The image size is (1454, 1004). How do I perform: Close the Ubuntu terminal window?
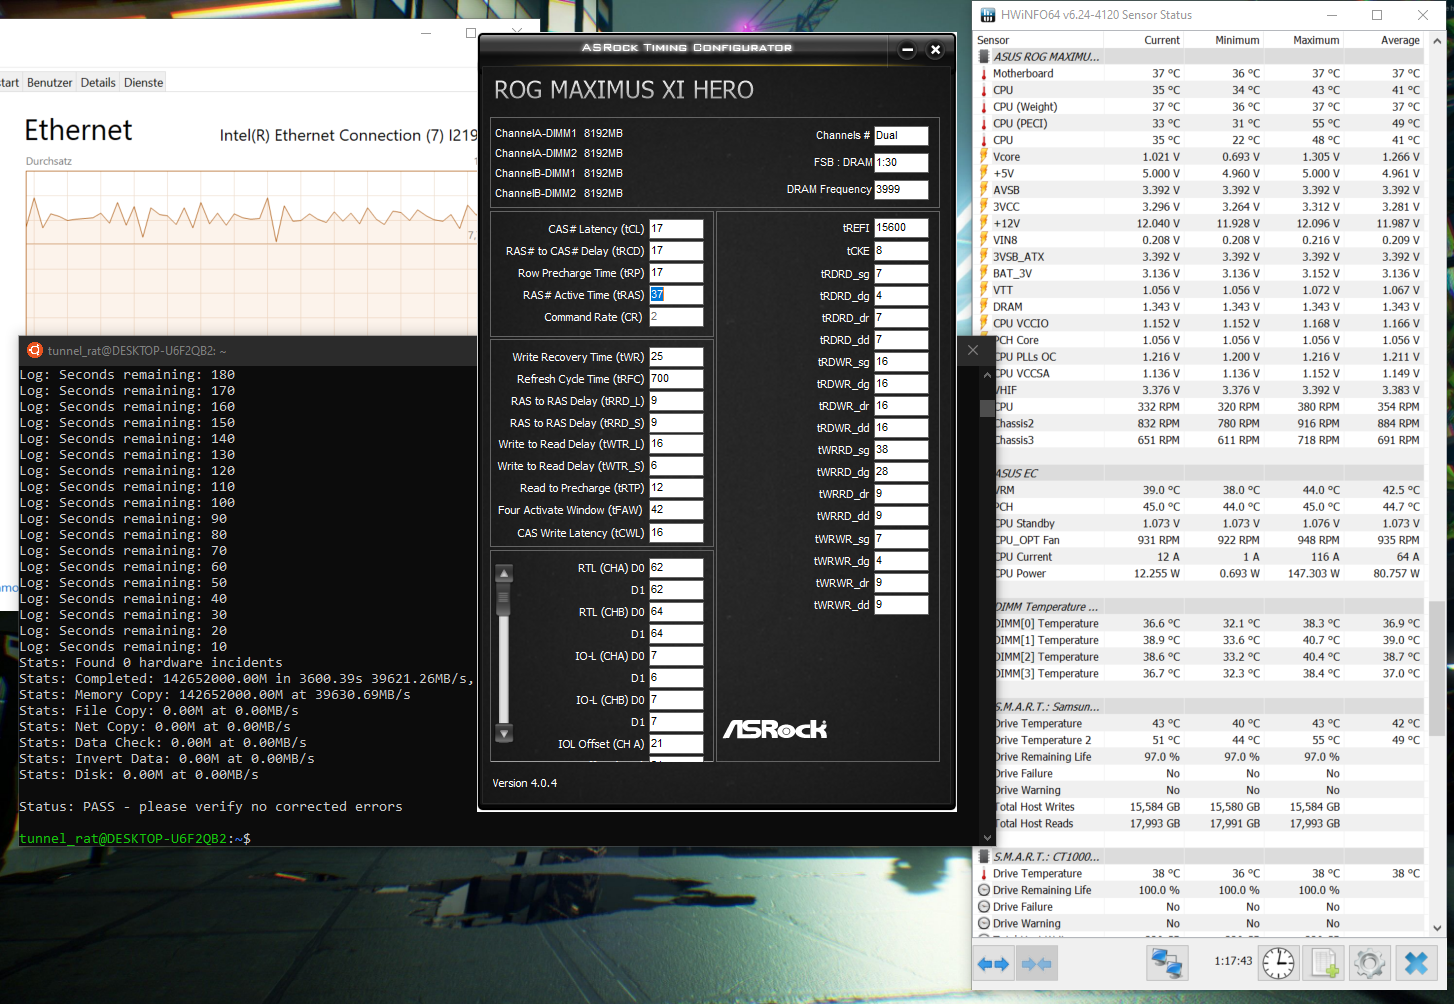pyautogui.click(x=973, y=350)
